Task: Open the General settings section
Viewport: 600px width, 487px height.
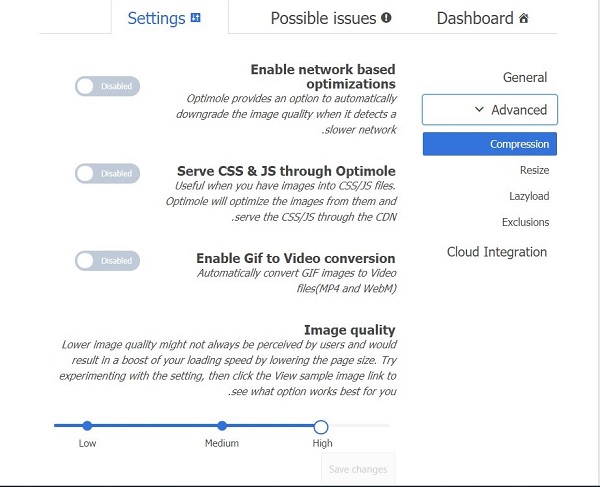Action: pos(525,77)
